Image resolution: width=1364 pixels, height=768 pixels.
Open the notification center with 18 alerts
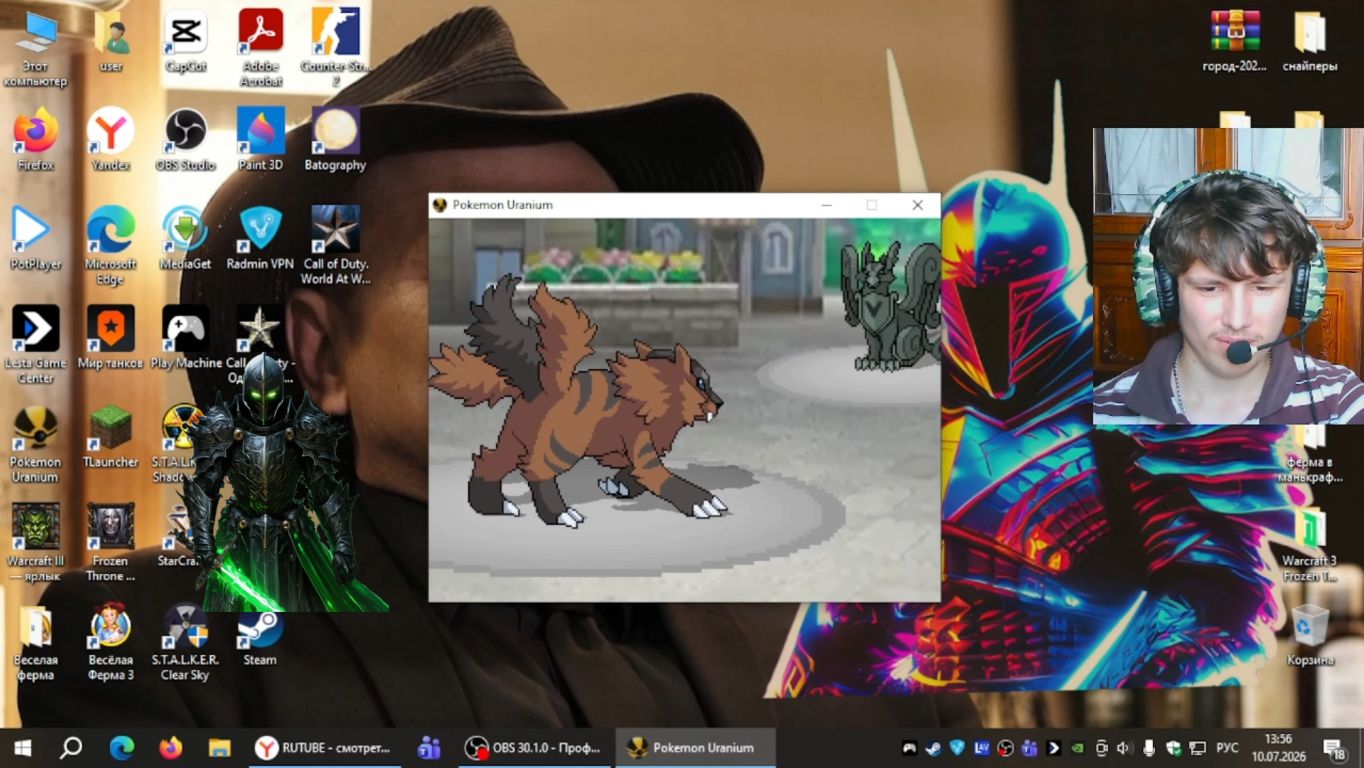pyautogui.click(x=1334, y=748)
